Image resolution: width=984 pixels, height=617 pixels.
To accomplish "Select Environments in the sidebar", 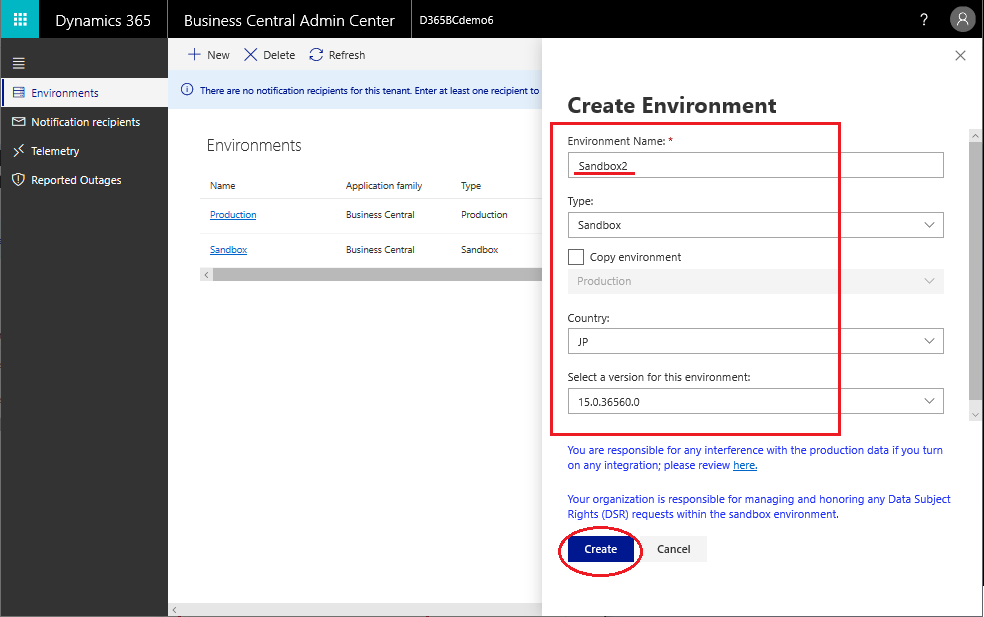I will pyautogui.click(x=85, y=93).
